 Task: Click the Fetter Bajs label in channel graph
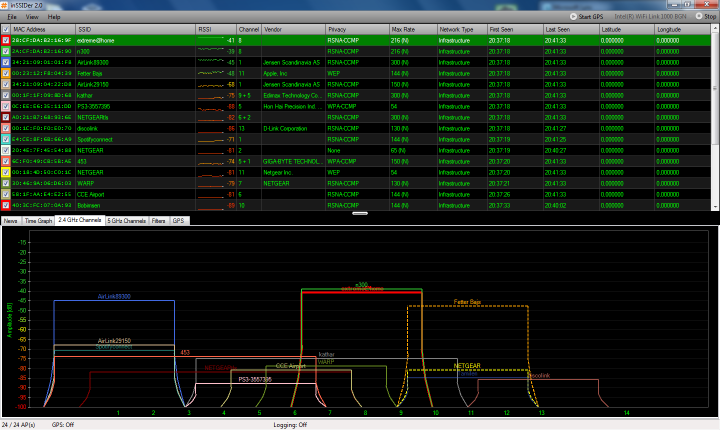pos(467,302)
